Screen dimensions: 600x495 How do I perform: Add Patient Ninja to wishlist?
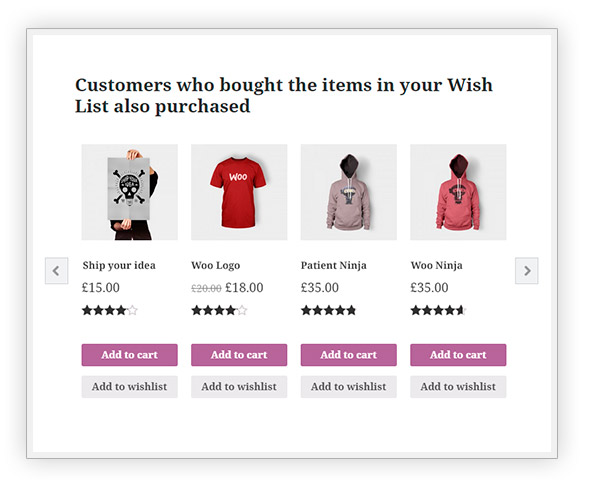click(348, 387)
